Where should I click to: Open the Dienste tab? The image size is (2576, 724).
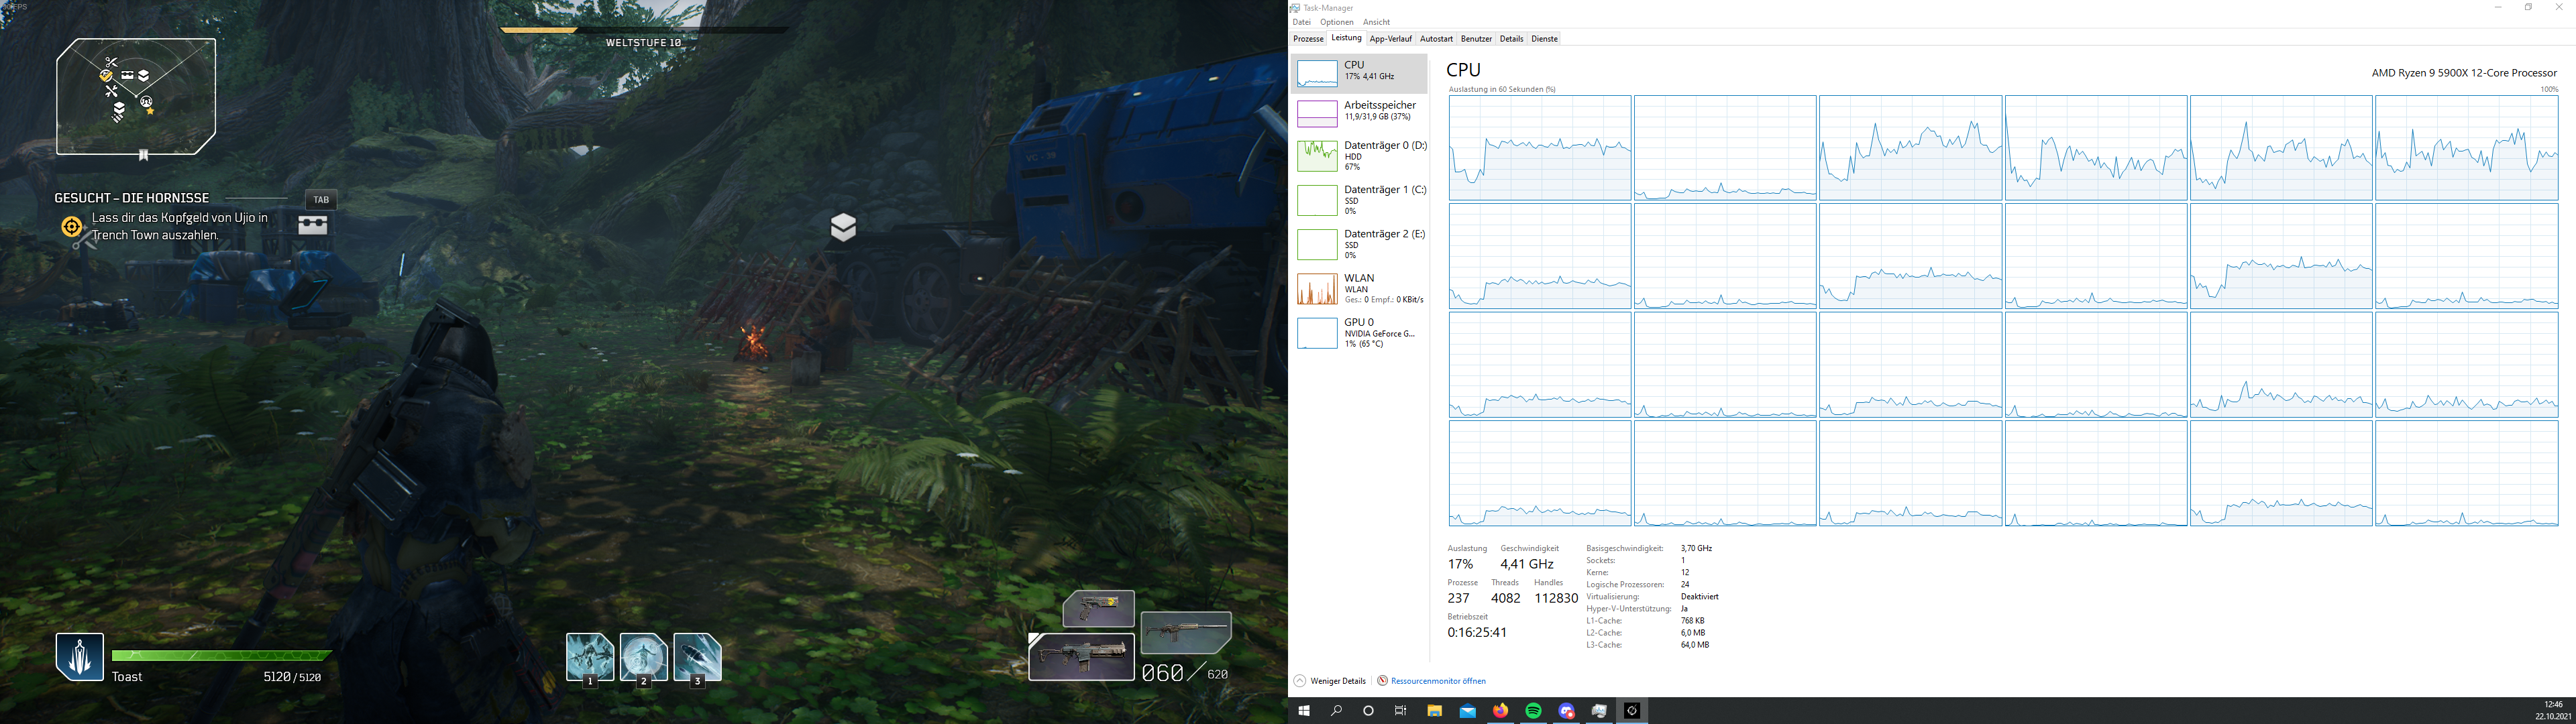pos(1544,39)
